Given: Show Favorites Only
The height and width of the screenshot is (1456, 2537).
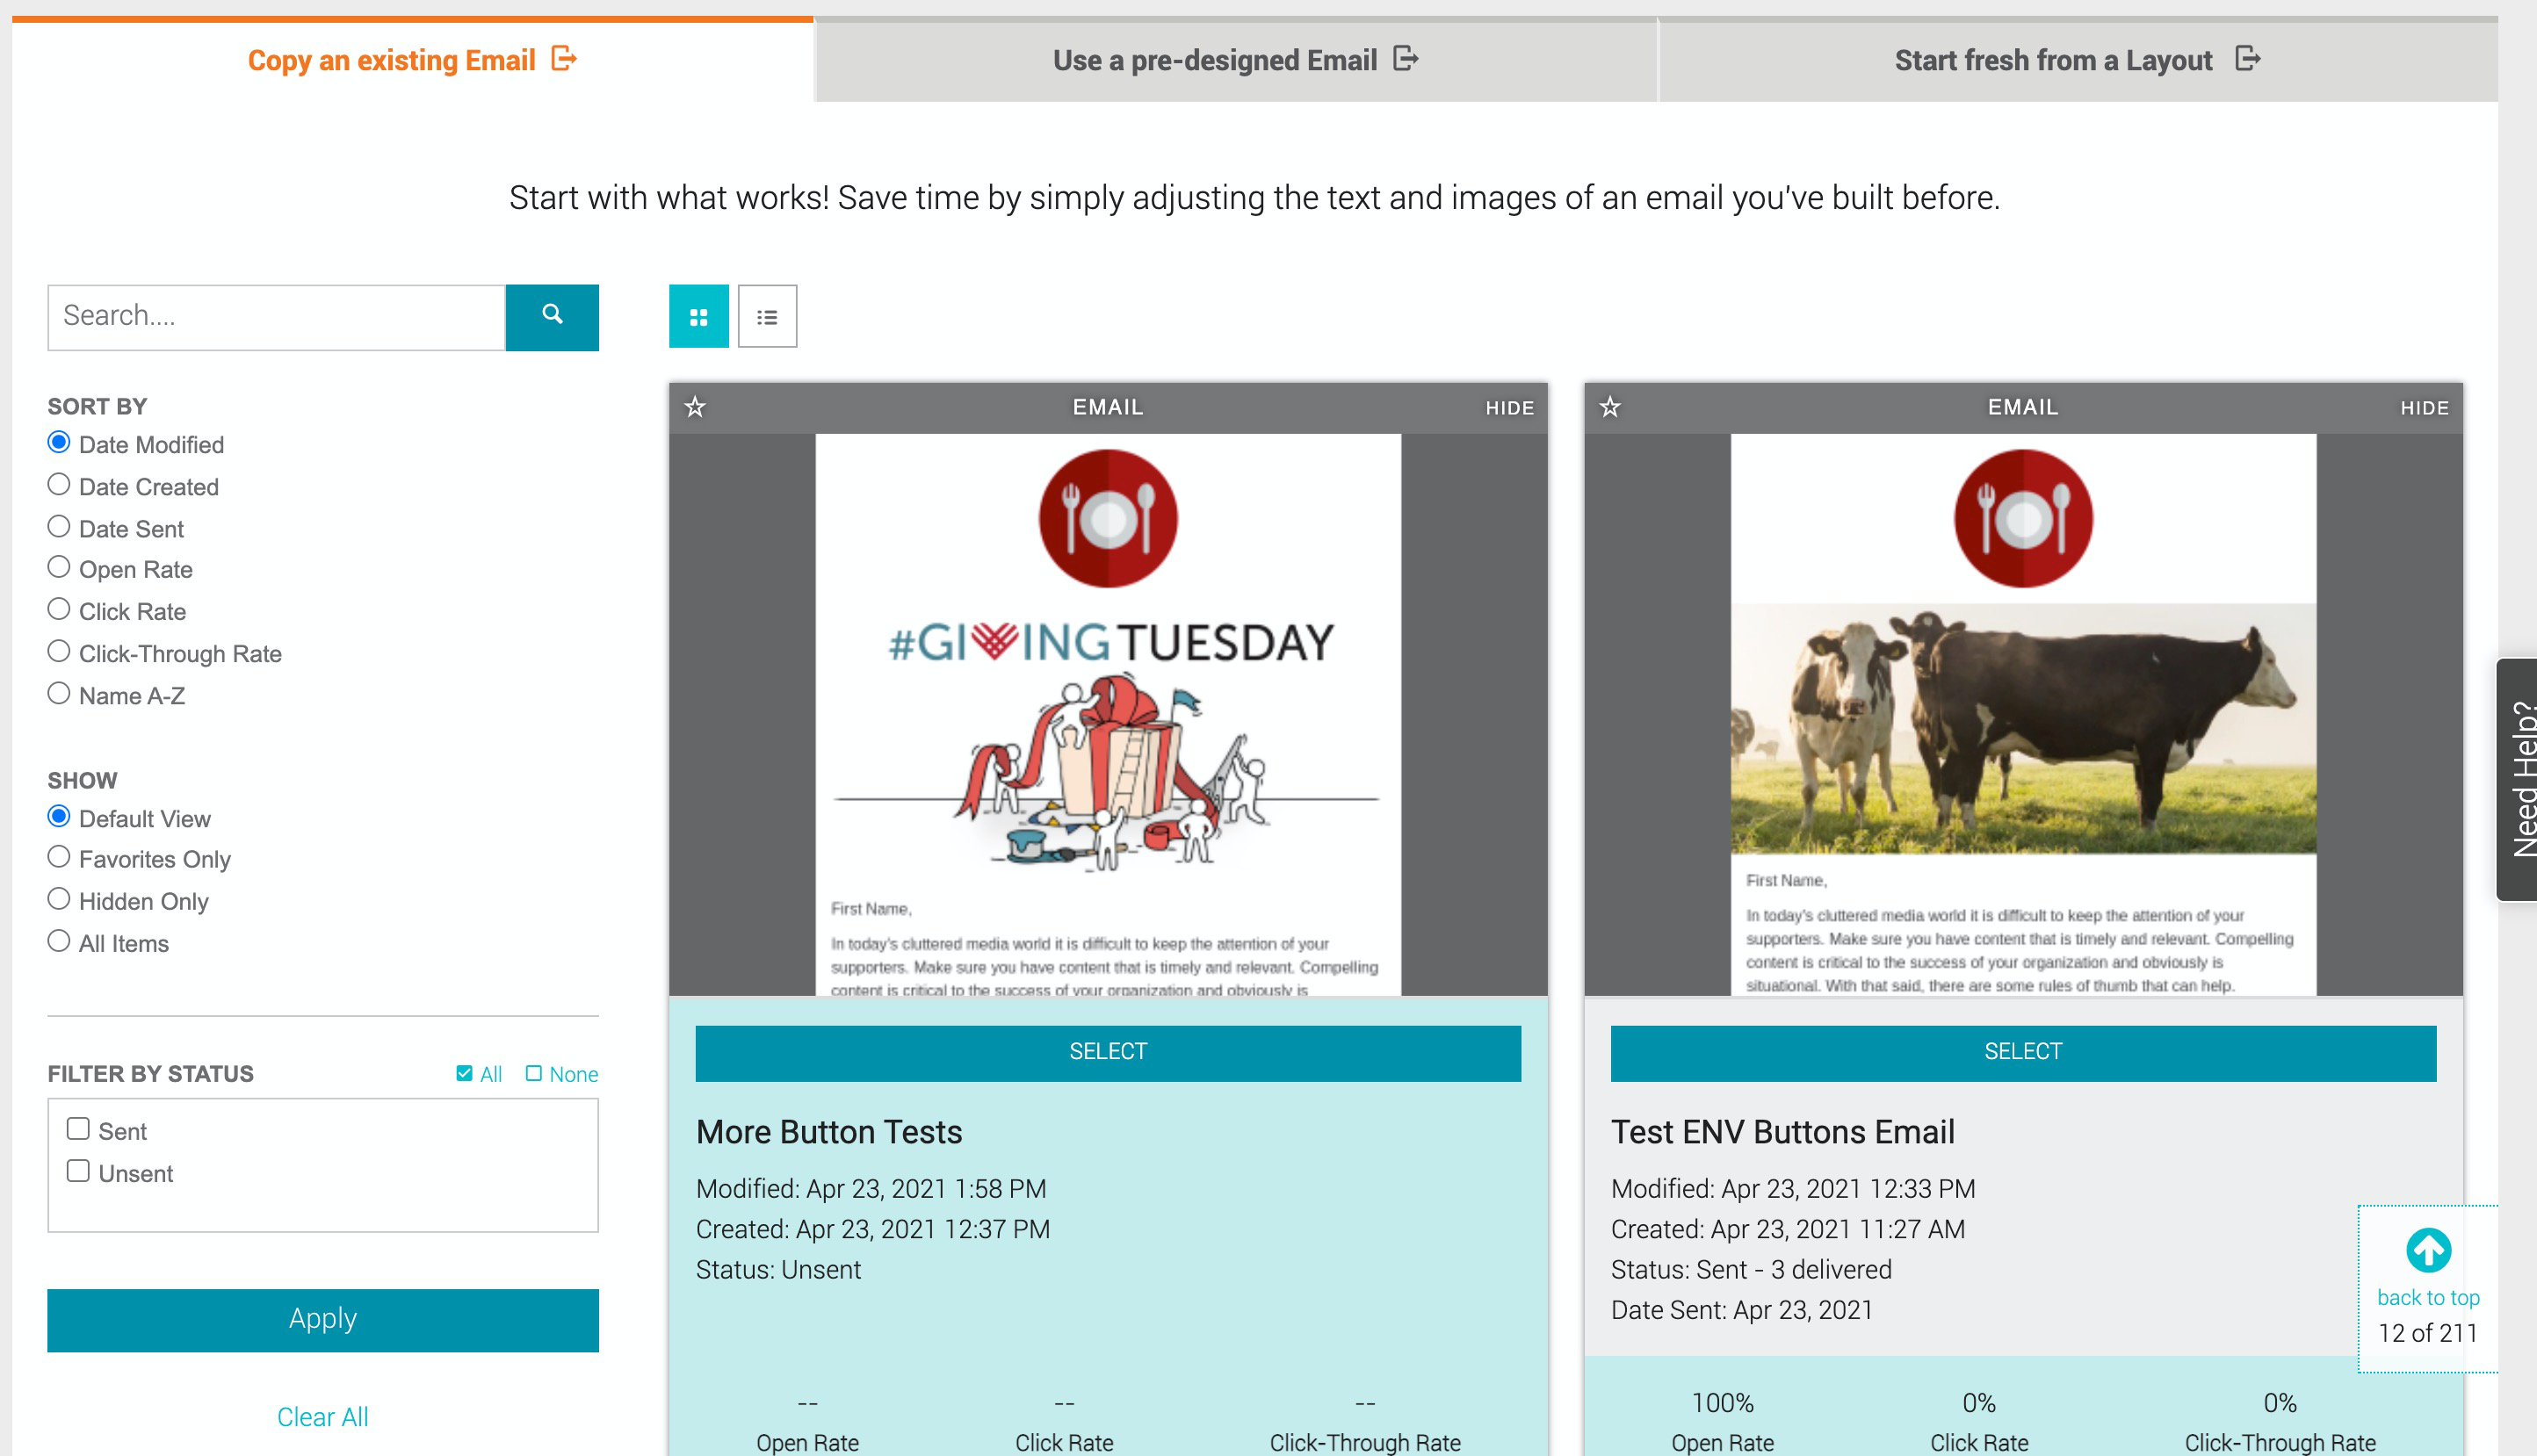Looking at the screenshot, I should (x=59, y=858).
